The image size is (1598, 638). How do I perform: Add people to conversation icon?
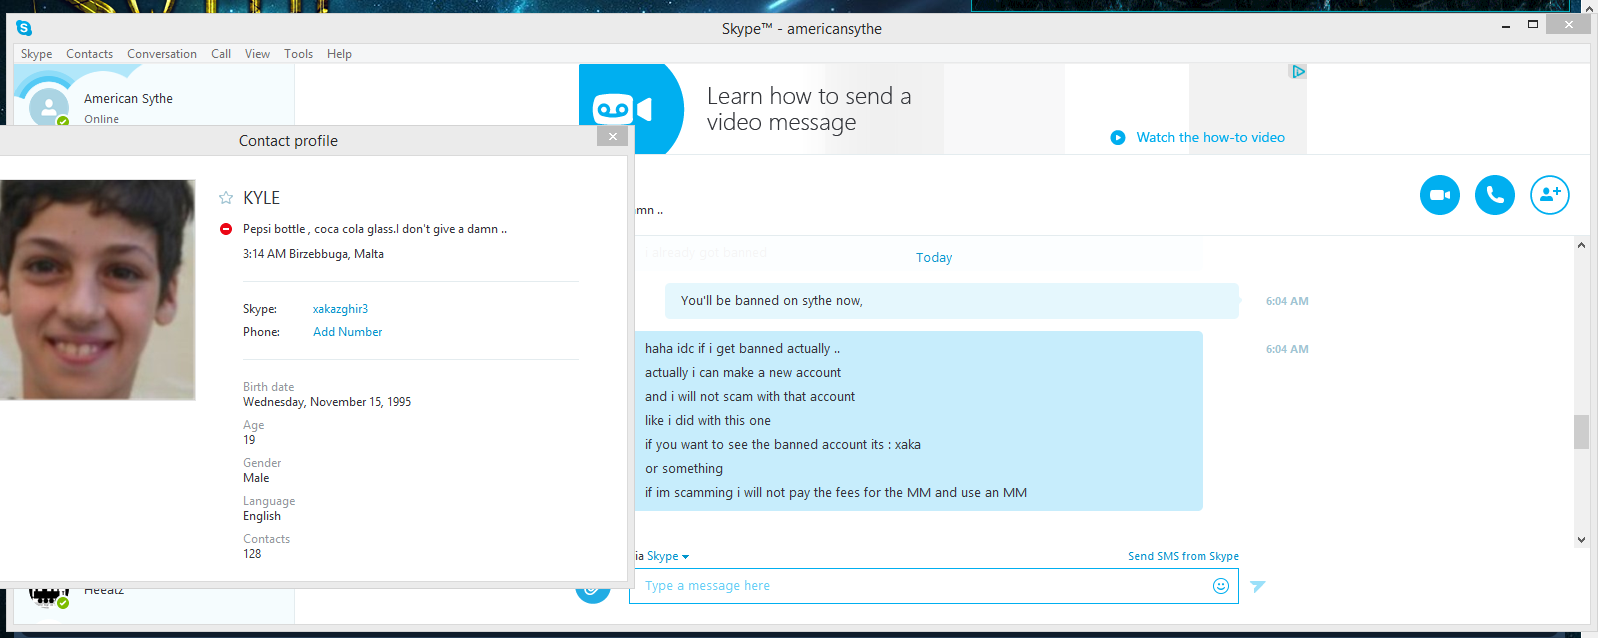(x=1550, y=195)
